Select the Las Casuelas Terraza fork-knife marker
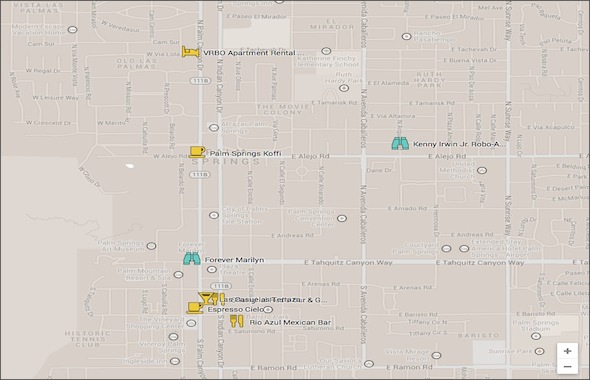Image resolution: width=590 pixels, height=380 pixels. (x=219, y=299)
